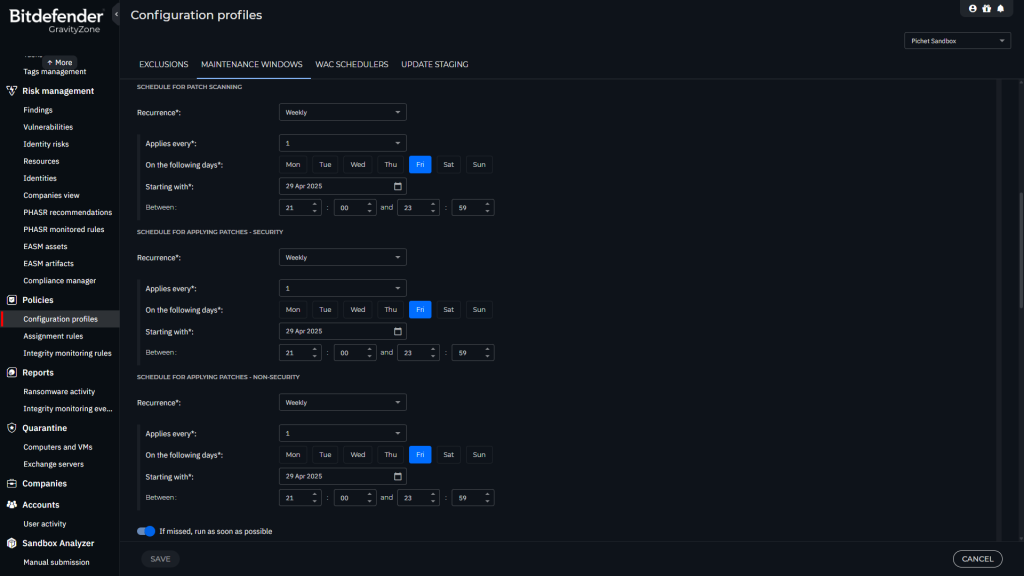
Task: Open calendar icon for patch scanning start date
Action: pyautogui.click(x=397, y=187)
